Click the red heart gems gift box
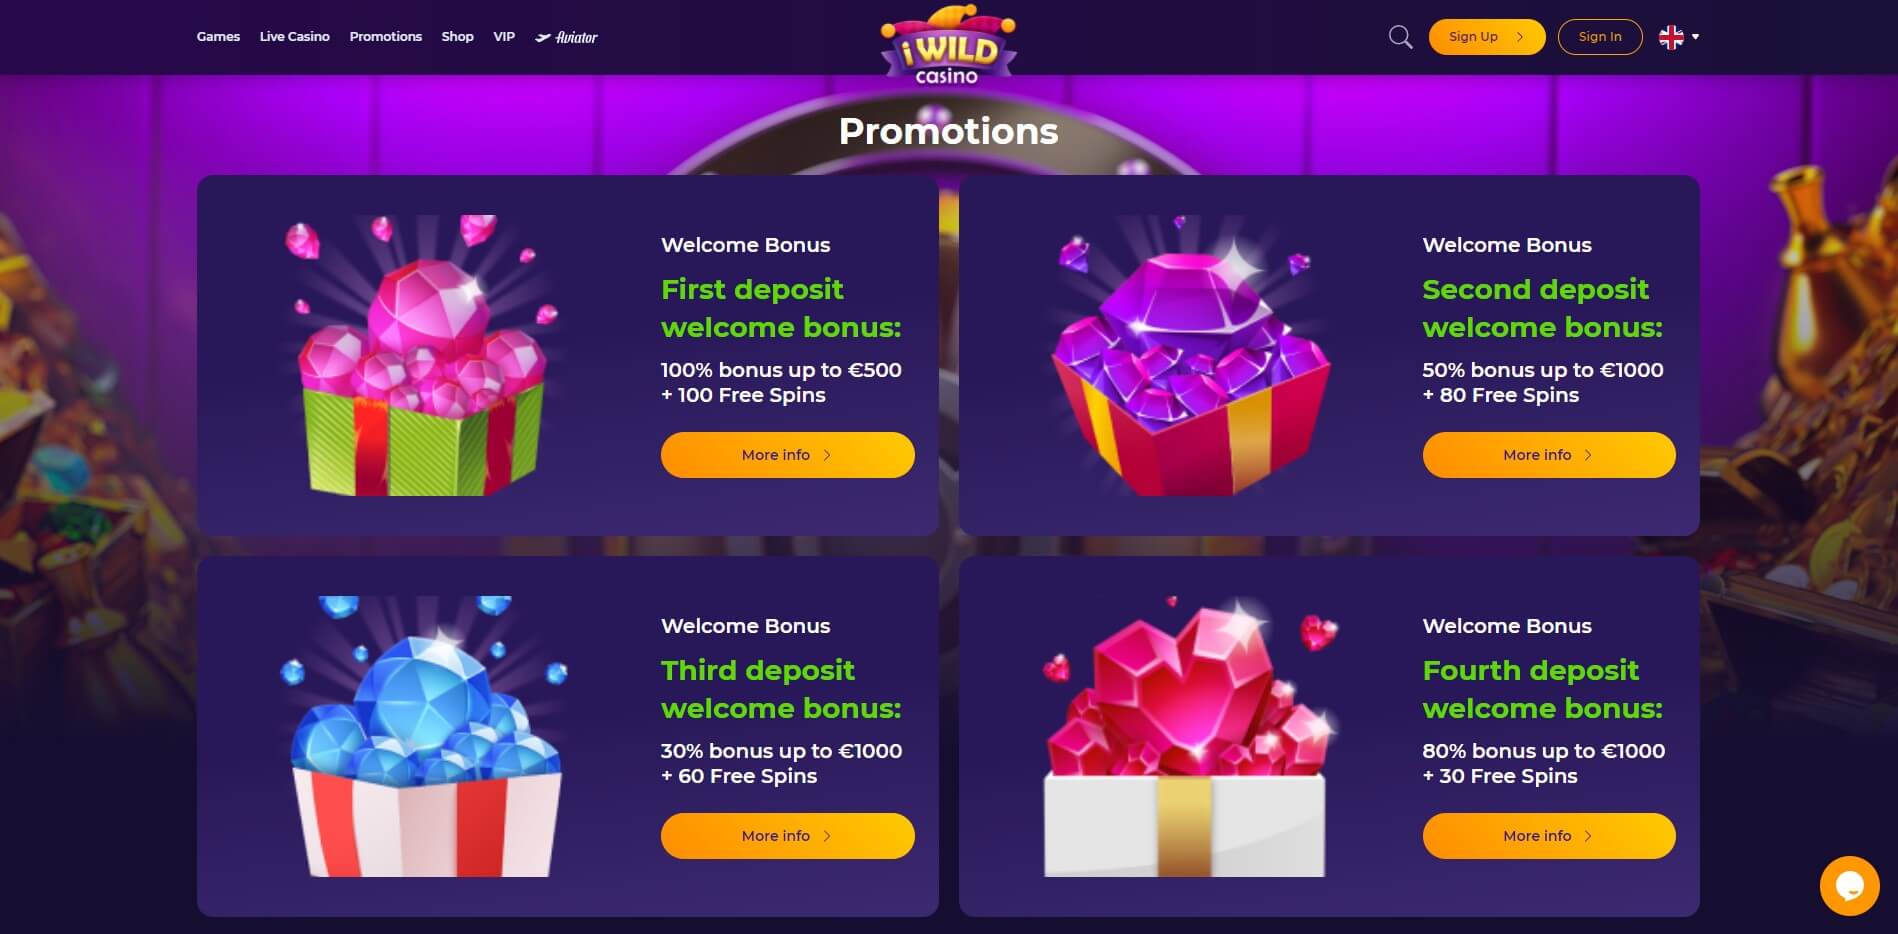This screenshot has width=1898, height=934. point(1188,736)
